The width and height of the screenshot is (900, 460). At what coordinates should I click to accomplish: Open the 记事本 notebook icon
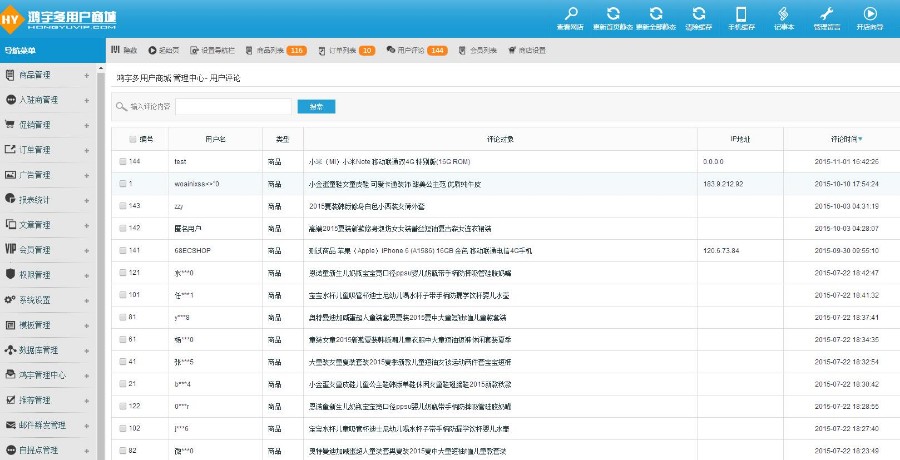783,14
